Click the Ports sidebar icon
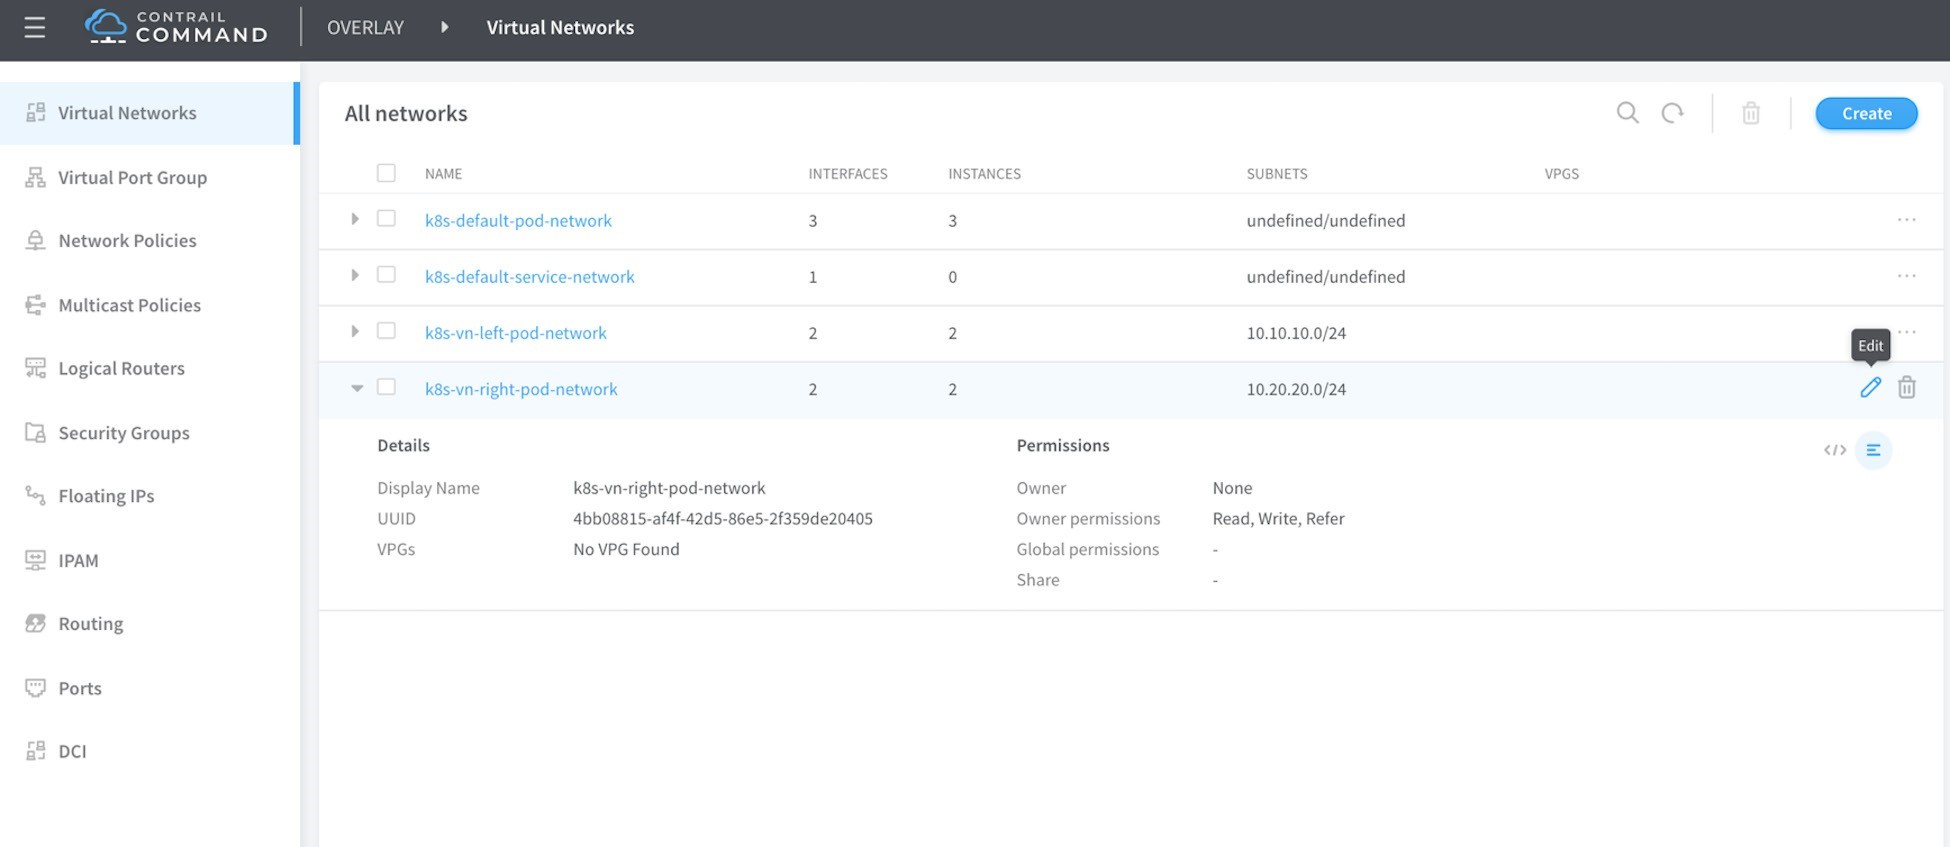Image resolution: width=1950 pixels, height=847 pixels. click(36, 688)
